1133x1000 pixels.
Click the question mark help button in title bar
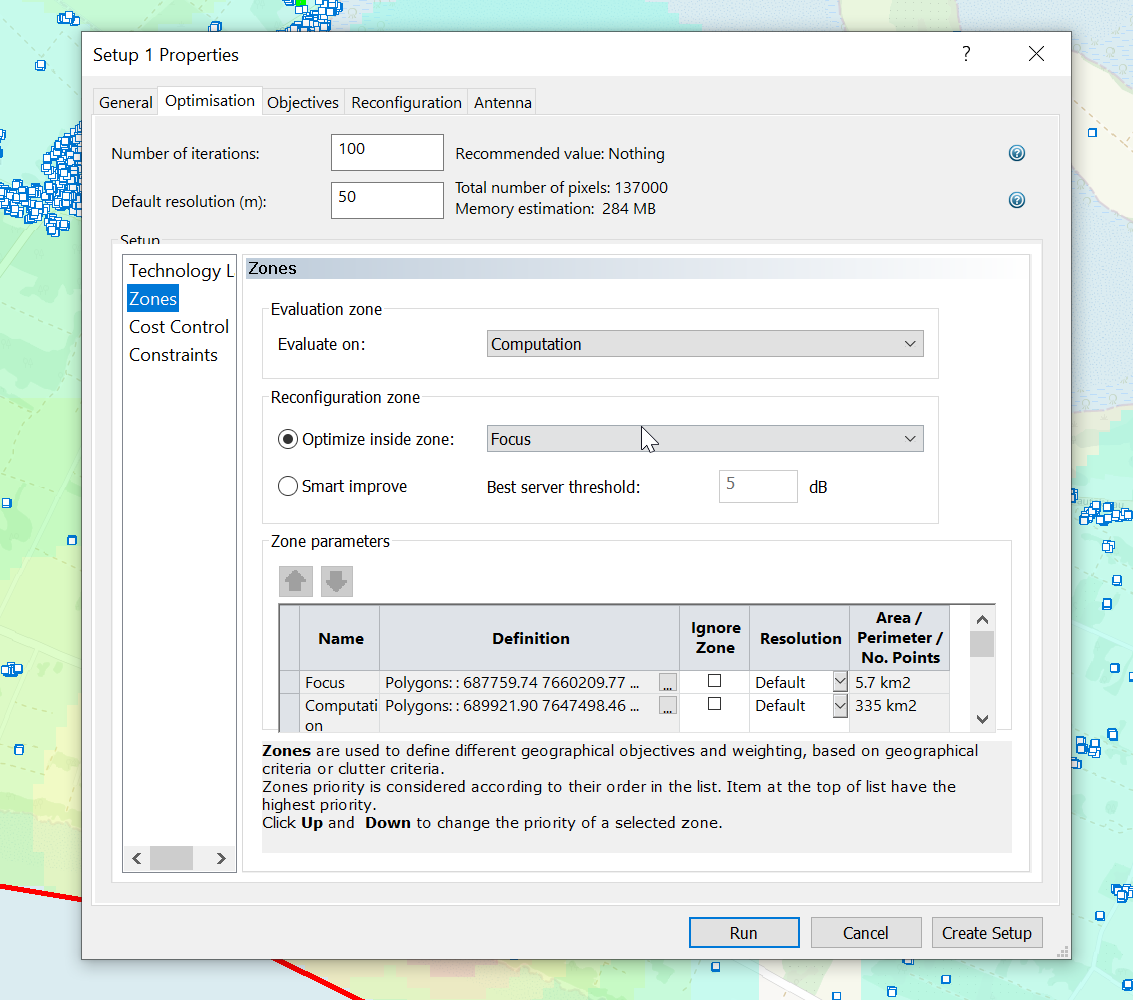click(x=966, y=54)
